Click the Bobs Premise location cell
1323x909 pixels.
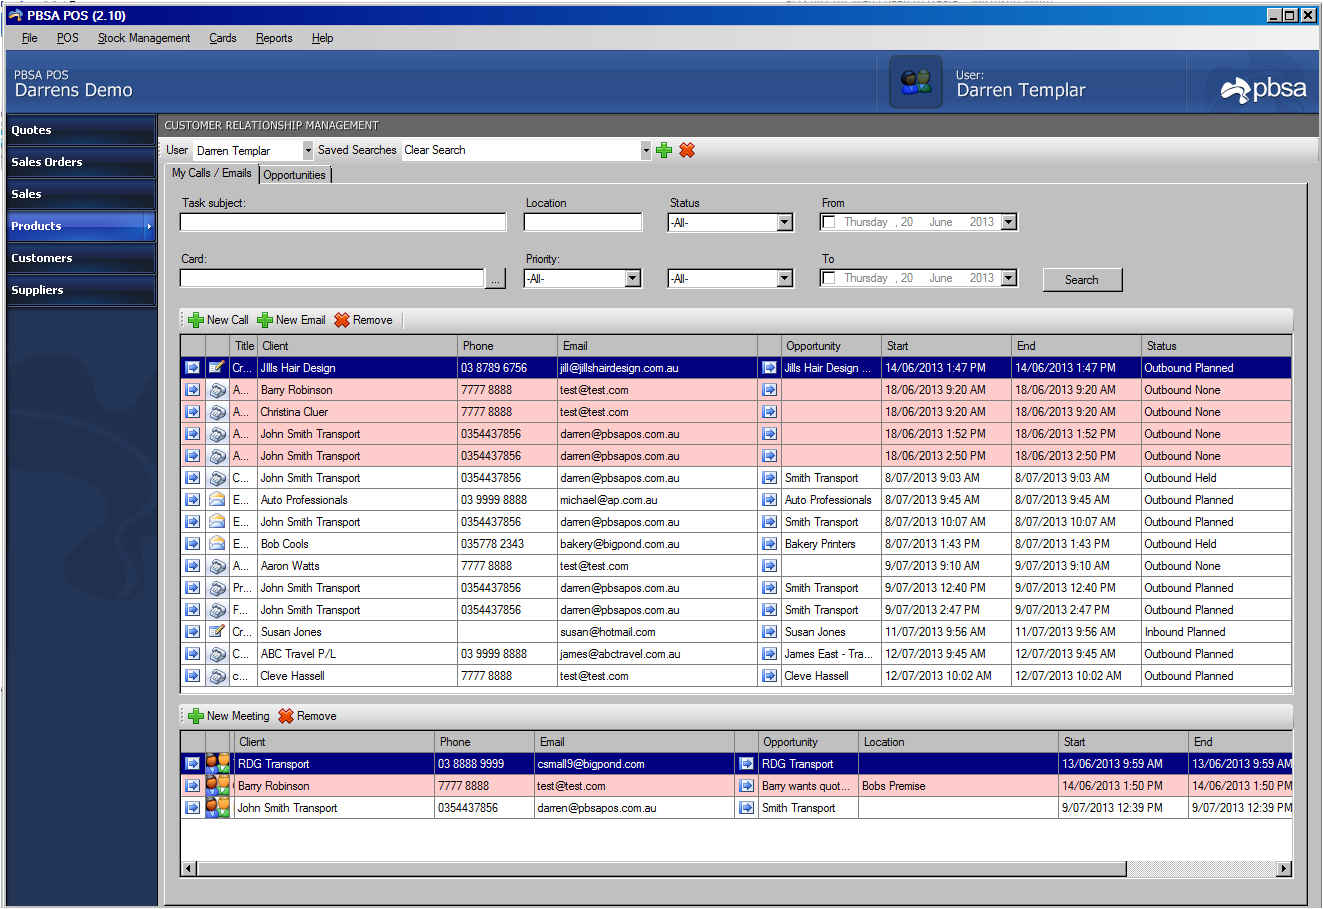[958, 786]
